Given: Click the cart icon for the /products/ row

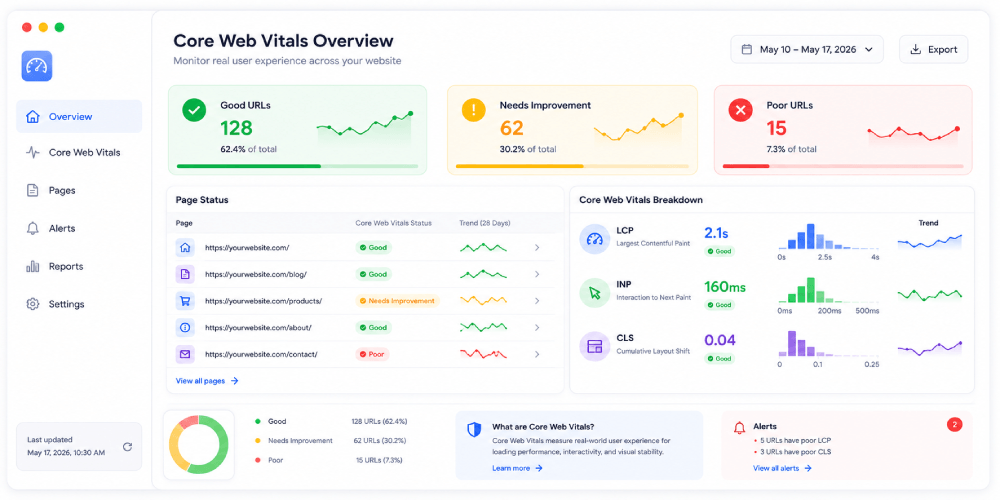Looking at the screenshot, I should [x=185, y=300].
